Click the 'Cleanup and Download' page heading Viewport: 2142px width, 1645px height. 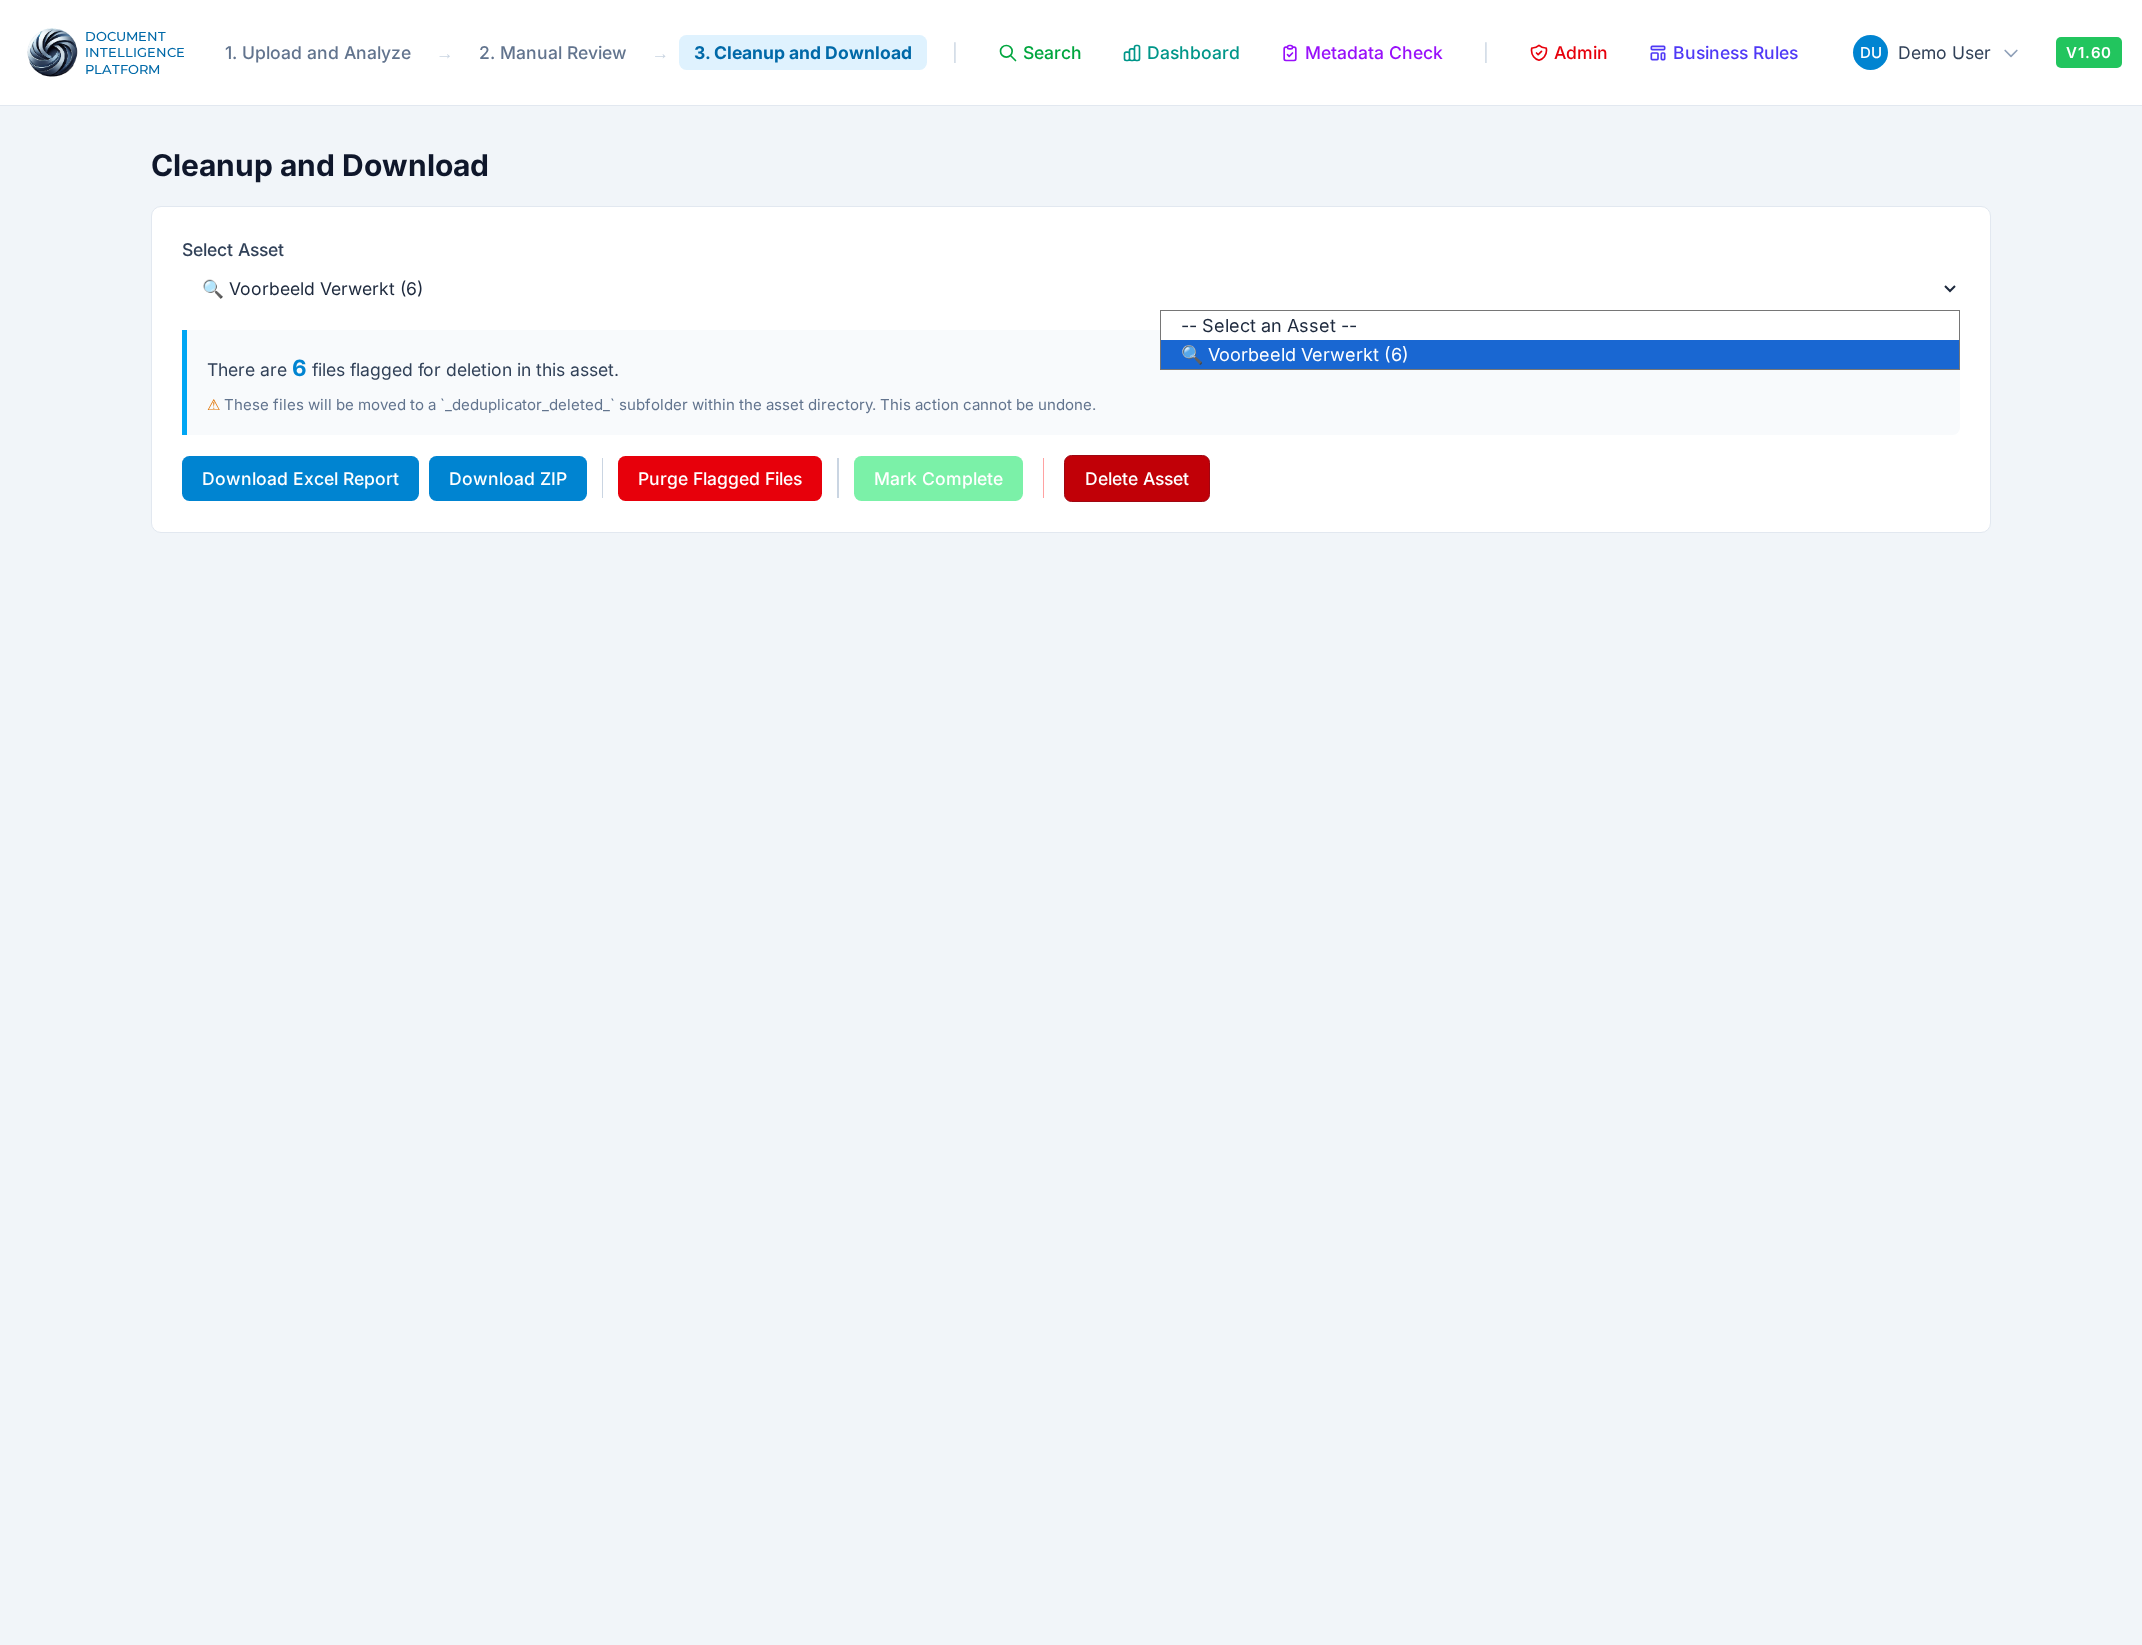click(x=319, y=166)
